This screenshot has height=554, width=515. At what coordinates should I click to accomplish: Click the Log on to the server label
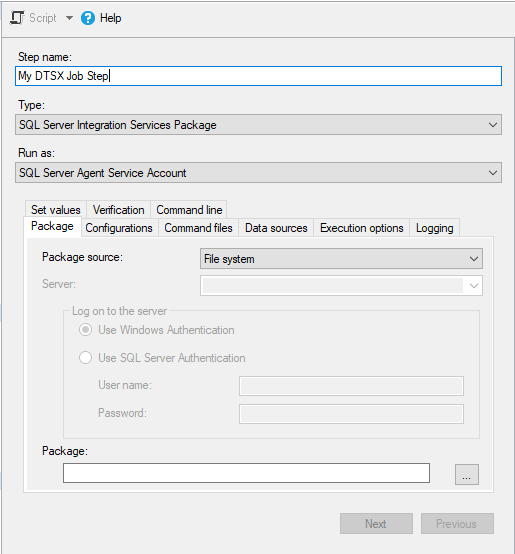[119, 311]
